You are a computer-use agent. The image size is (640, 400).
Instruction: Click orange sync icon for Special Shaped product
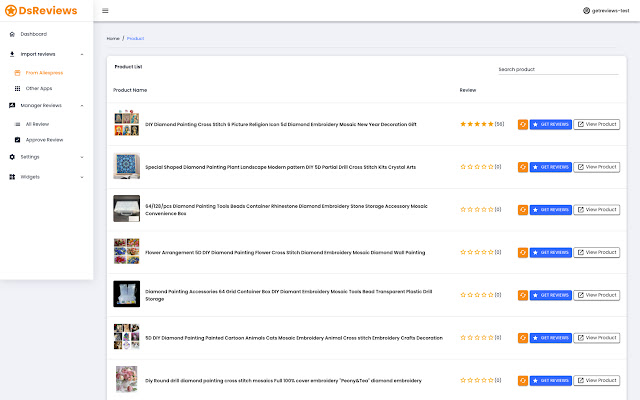point(522,167)
